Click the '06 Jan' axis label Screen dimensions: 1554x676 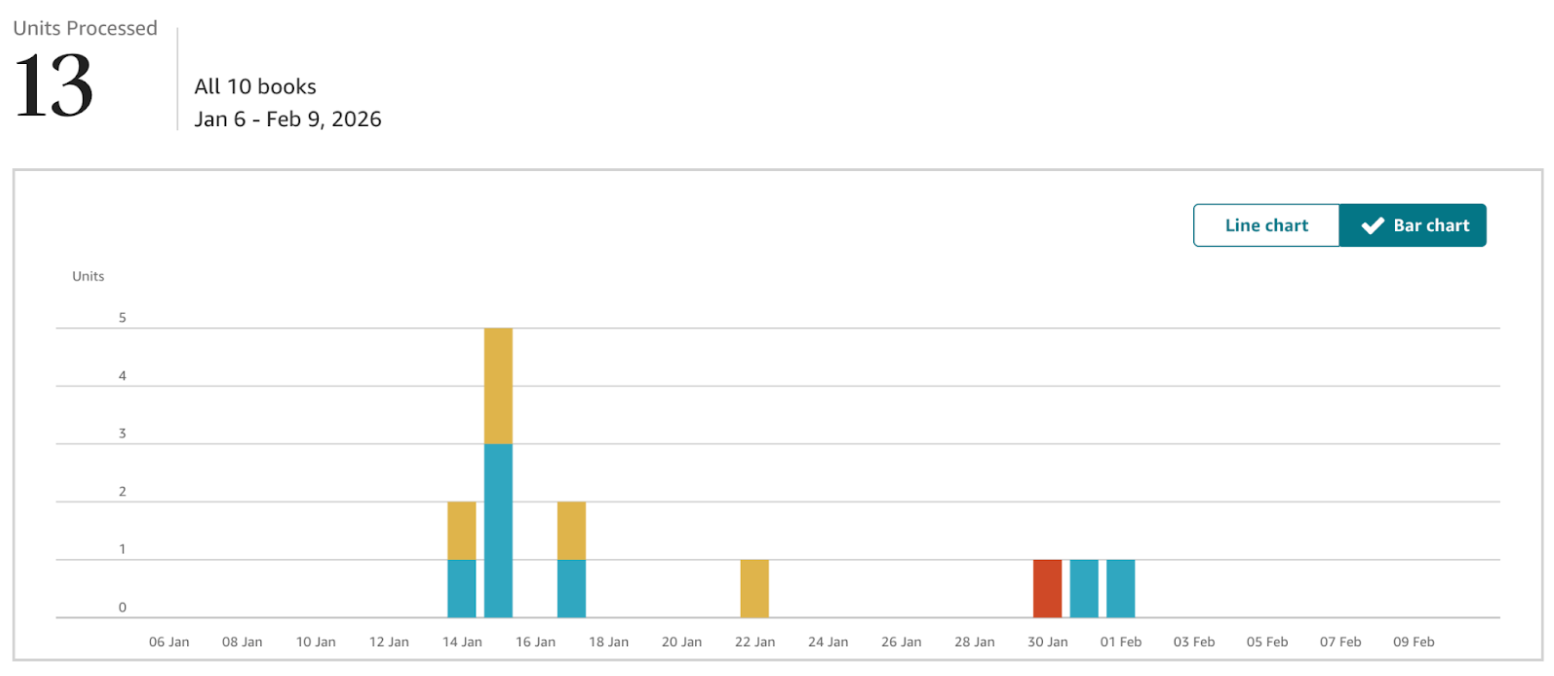coord(169,642)
